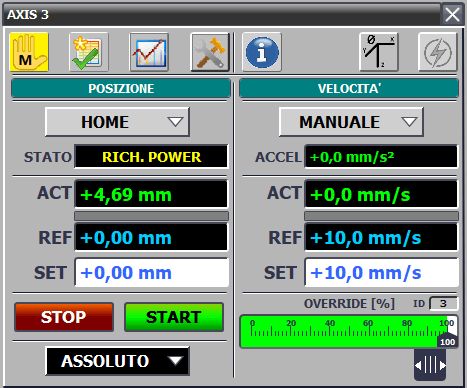The width and height of the screenshot is (467, 388).
Task: Open the tools and wrench settings icon
Action: pyautogui.click(x=210, y=52)
